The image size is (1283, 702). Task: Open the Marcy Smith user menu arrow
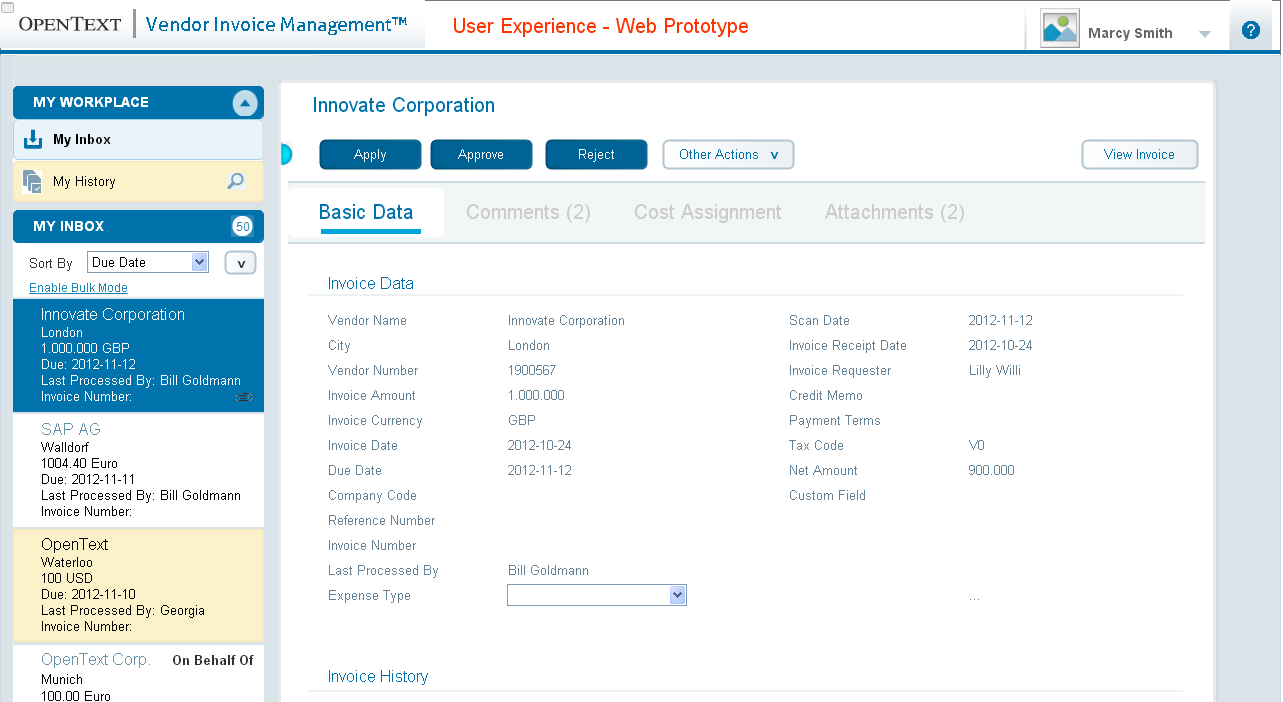pyautogui.click(x=1205, y=34)
